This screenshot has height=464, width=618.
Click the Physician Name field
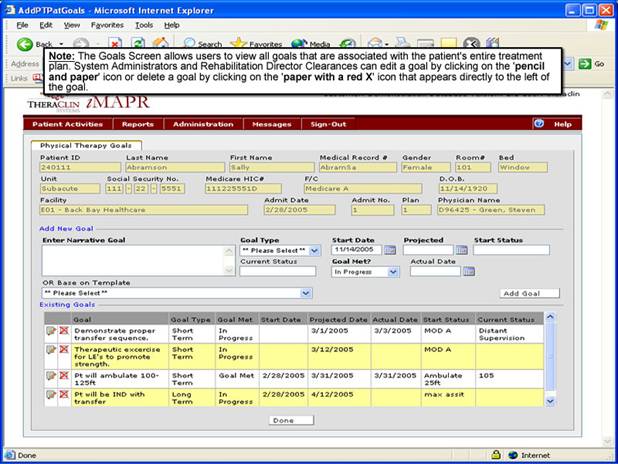coord(491,210)
